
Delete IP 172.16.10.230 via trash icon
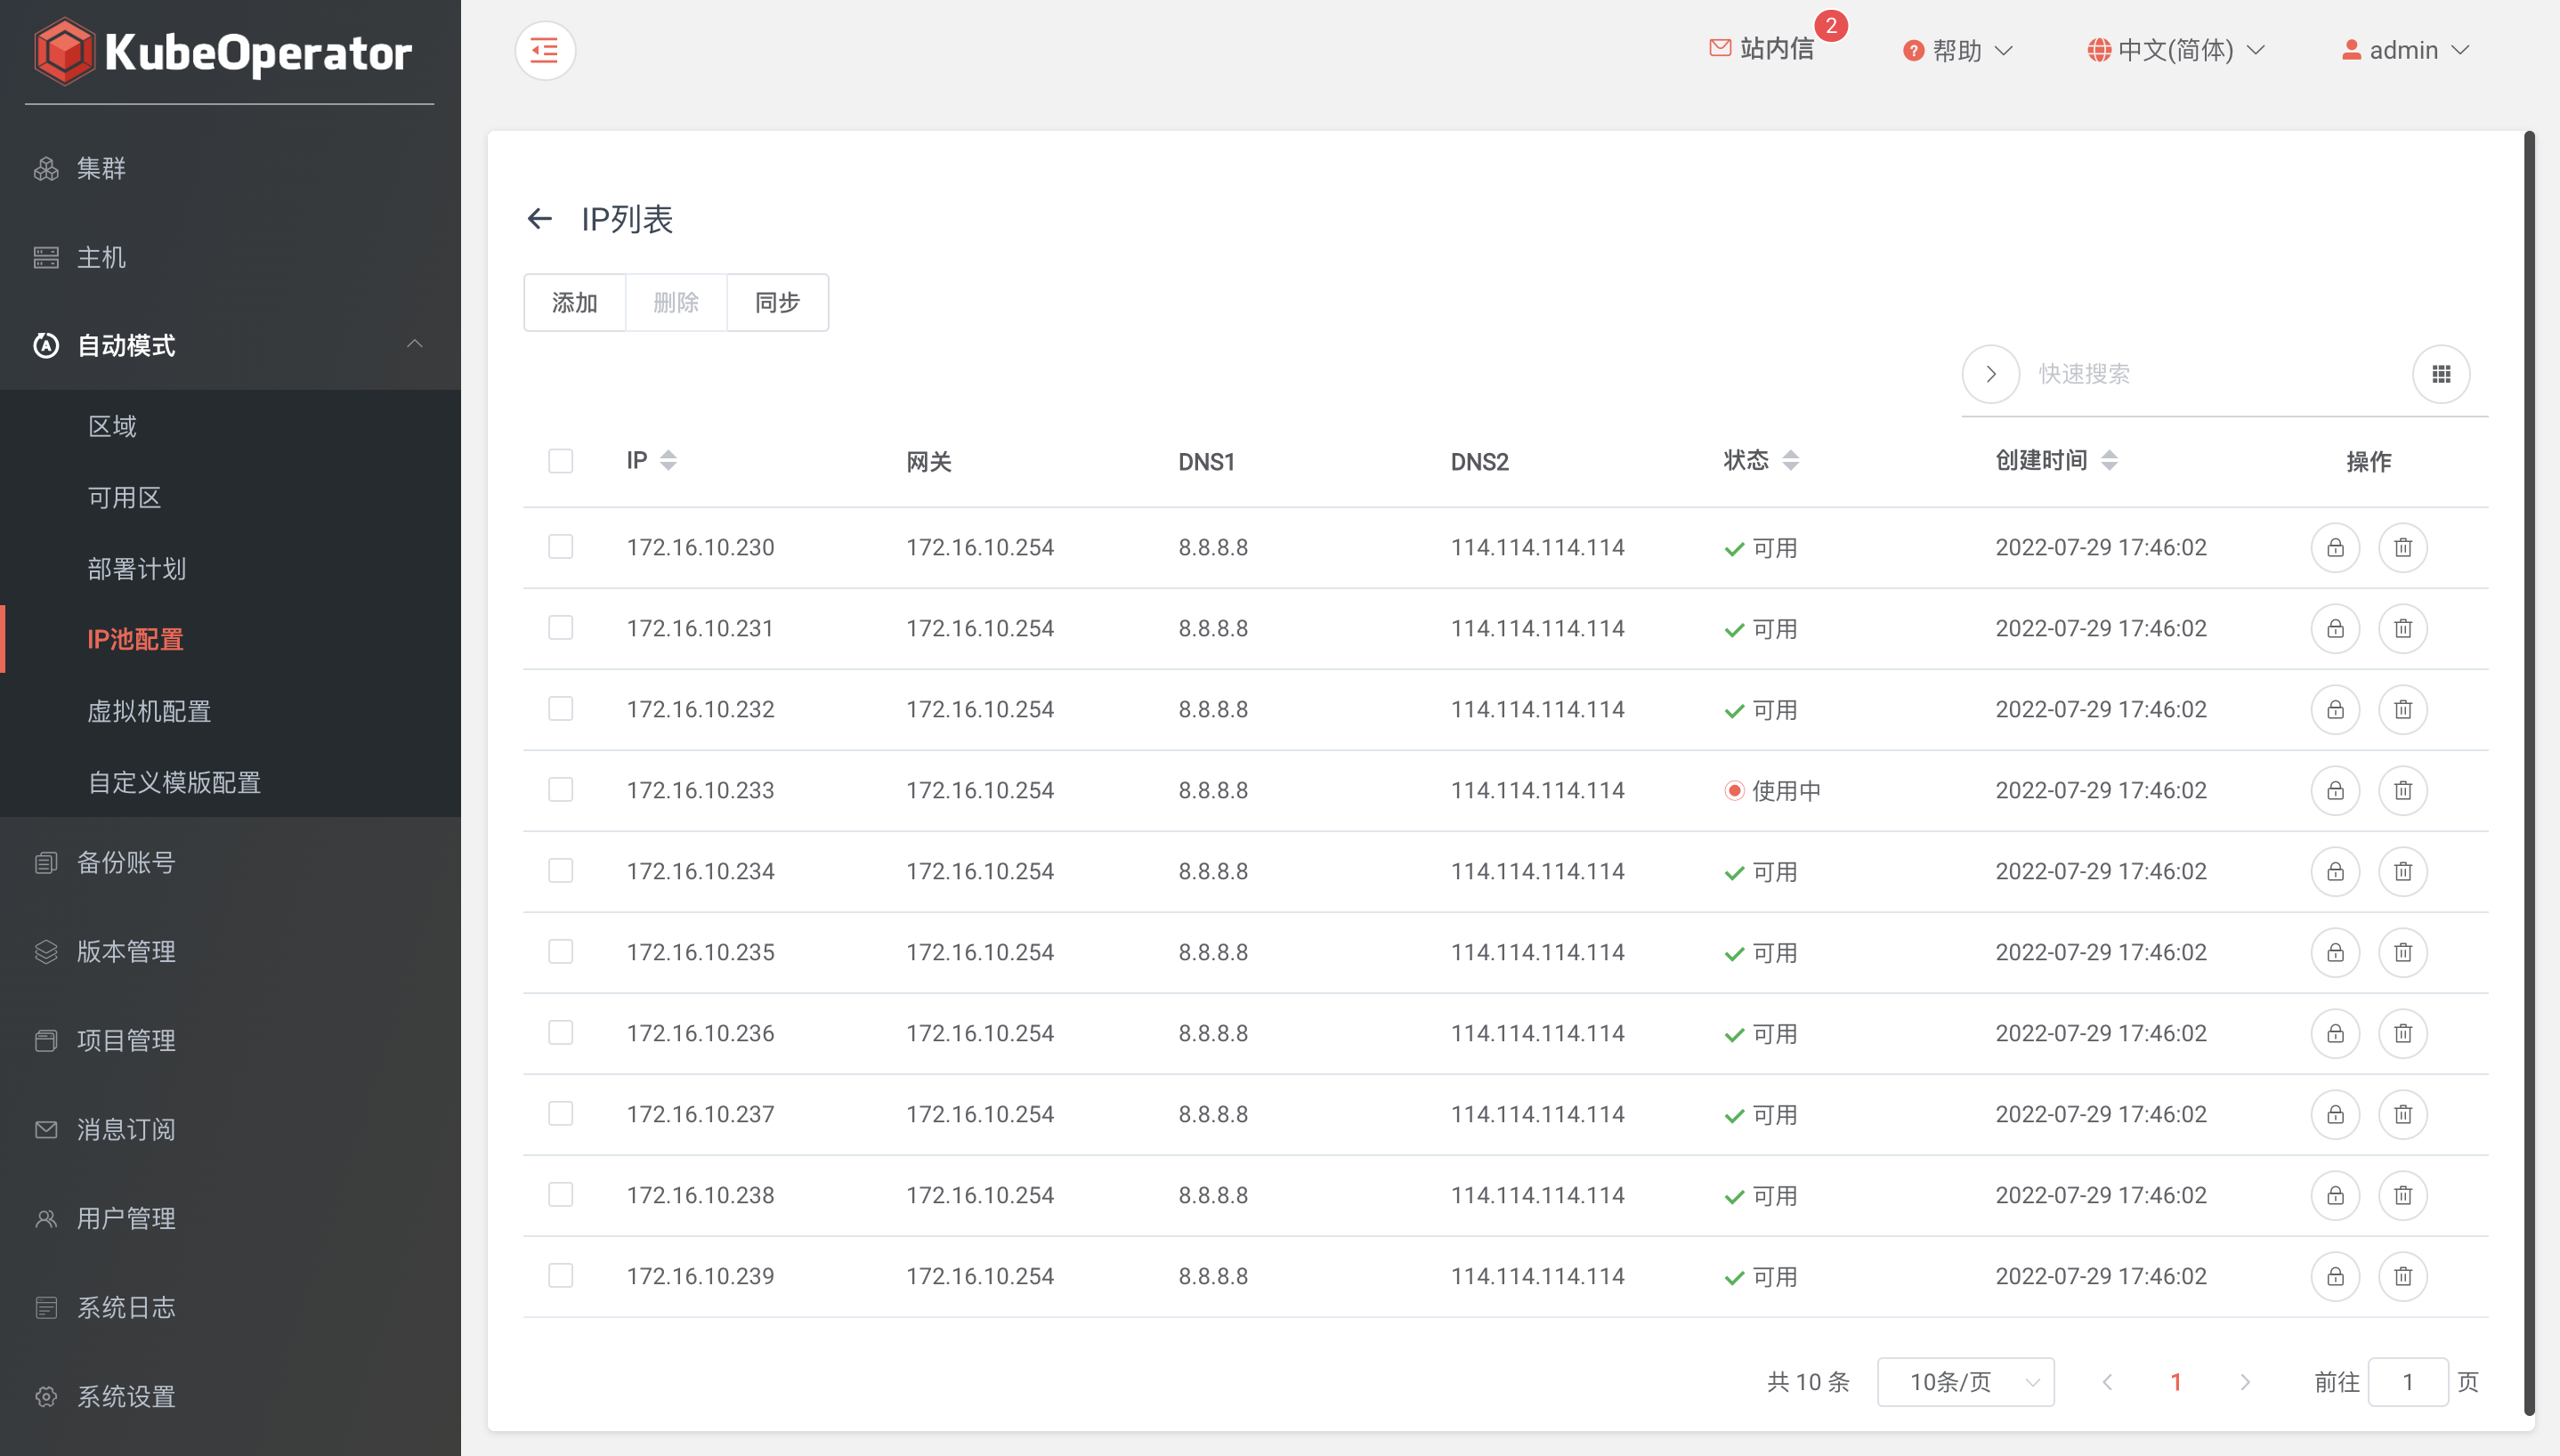[2403, 548]
